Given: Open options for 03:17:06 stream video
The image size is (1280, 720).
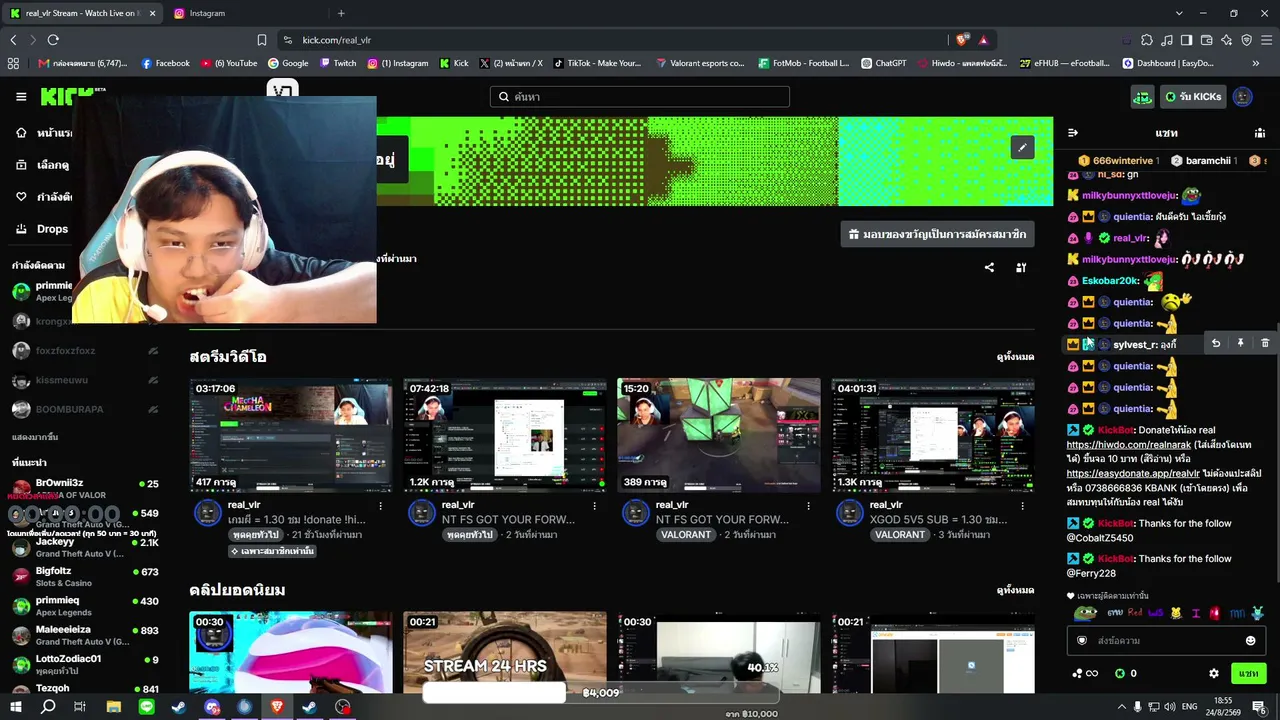Looking at the screenshot, I should click(381, 506).
